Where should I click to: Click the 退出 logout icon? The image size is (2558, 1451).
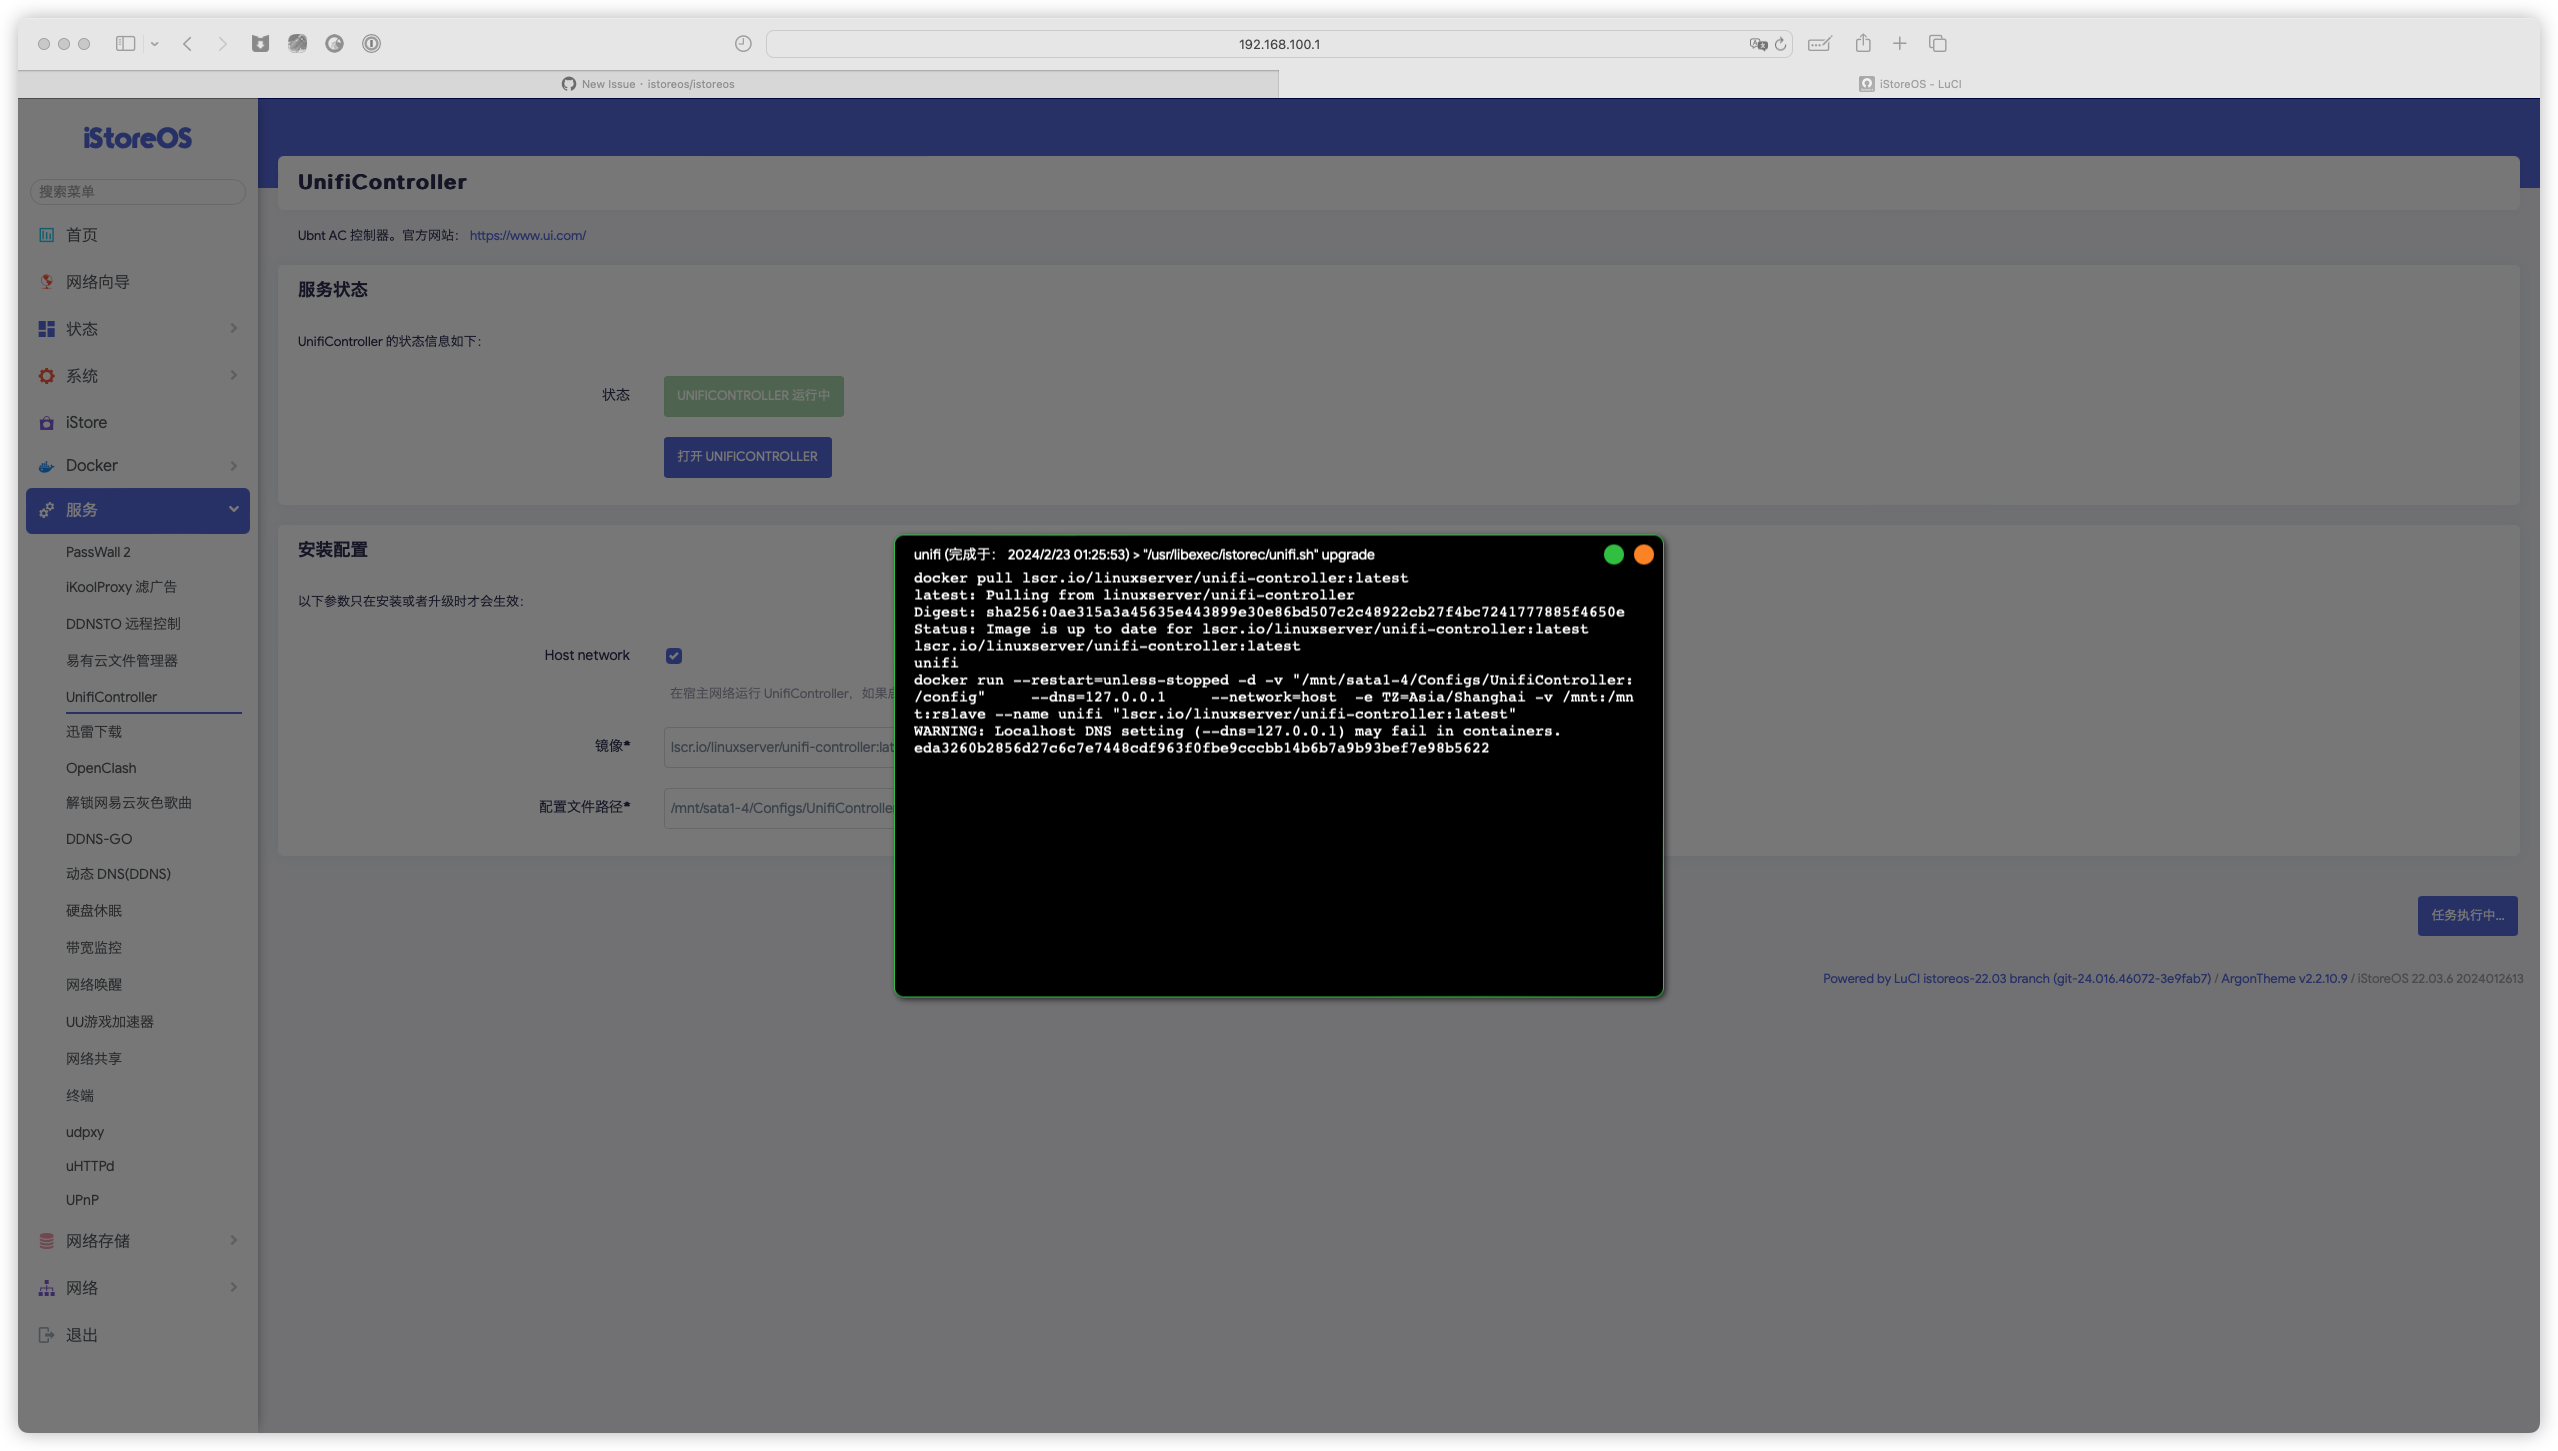pyautogui.click(x=46, y=1335)
